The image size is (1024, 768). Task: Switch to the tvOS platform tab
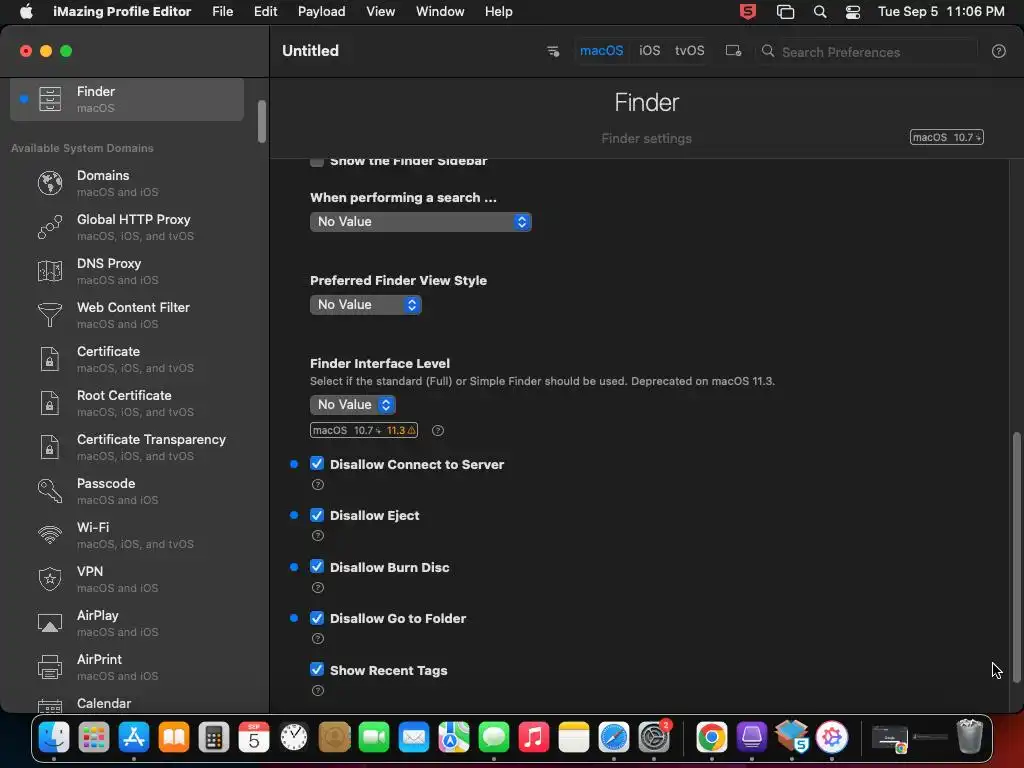(690, 51)
